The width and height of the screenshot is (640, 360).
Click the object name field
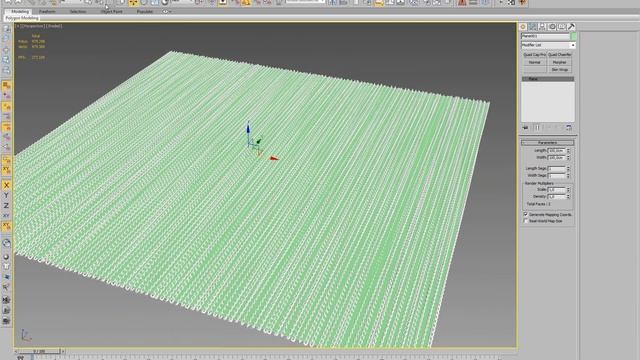click(545, 36)
